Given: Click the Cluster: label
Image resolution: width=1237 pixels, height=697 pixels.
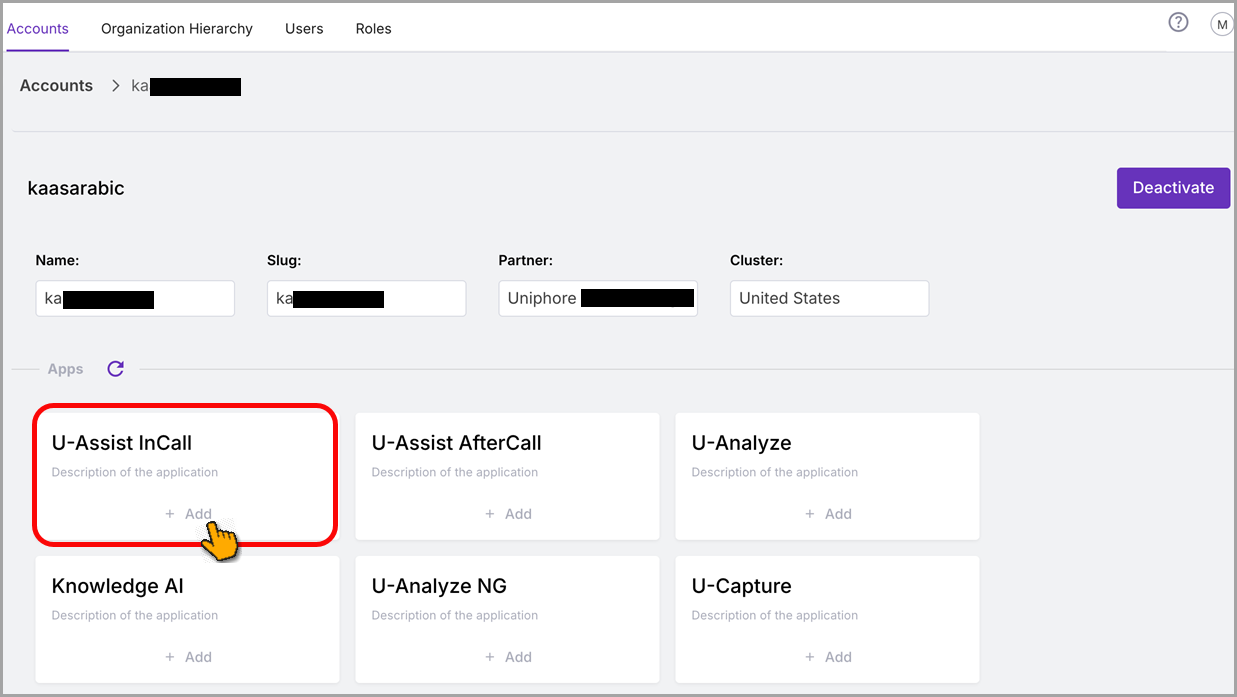Looking at the screenshot, I should tap(756, 260).
